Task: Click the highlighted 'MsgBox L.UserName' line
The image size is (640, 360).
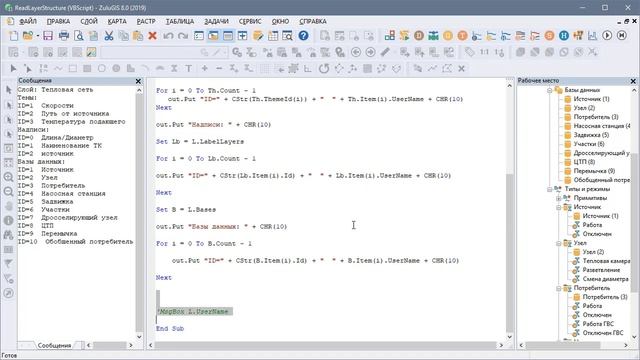Action: point(195,311)
